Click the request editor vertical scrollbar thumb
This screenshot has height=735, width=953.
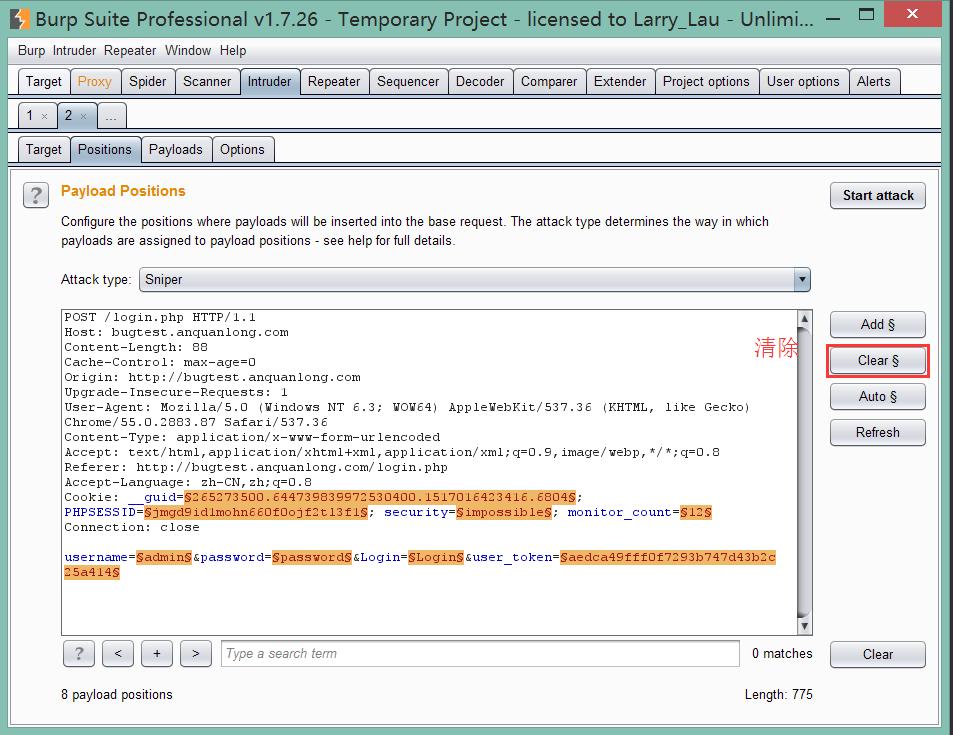pos(804,471)
